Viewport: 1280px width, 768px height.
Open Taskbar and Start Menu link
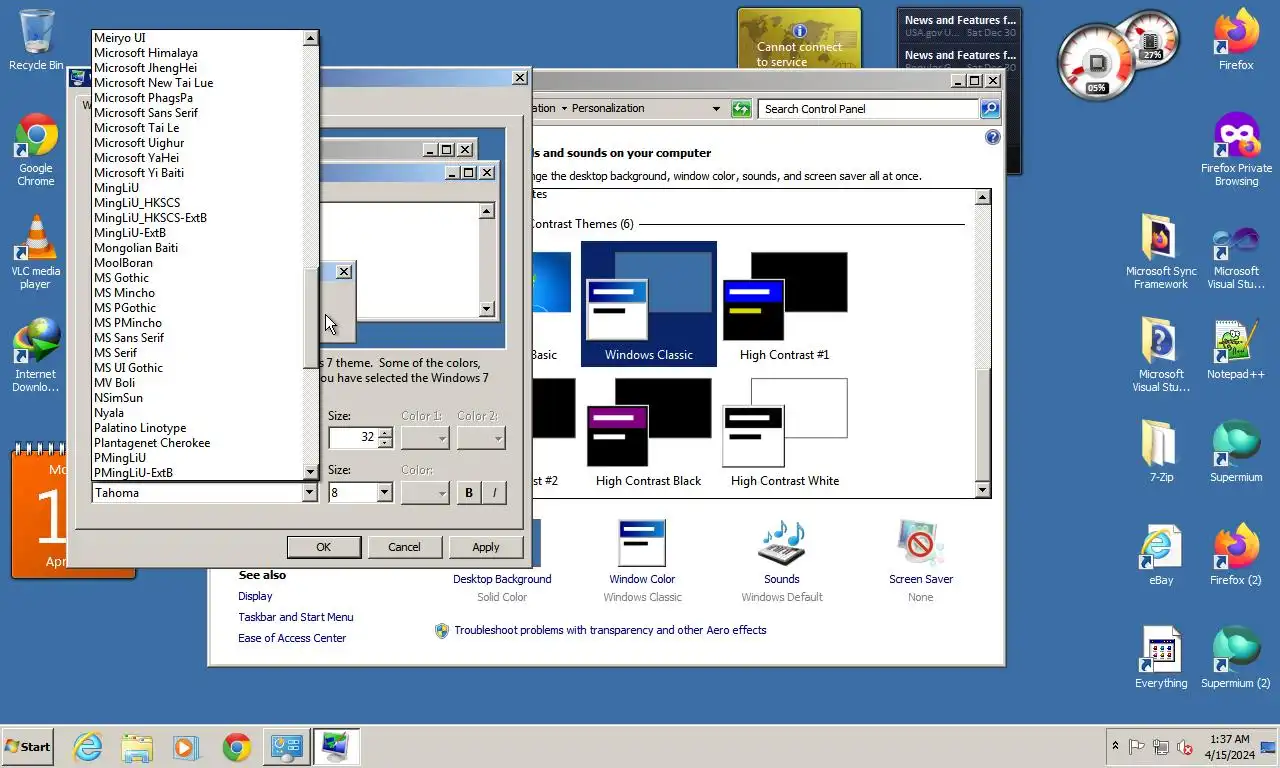(296, 617)
